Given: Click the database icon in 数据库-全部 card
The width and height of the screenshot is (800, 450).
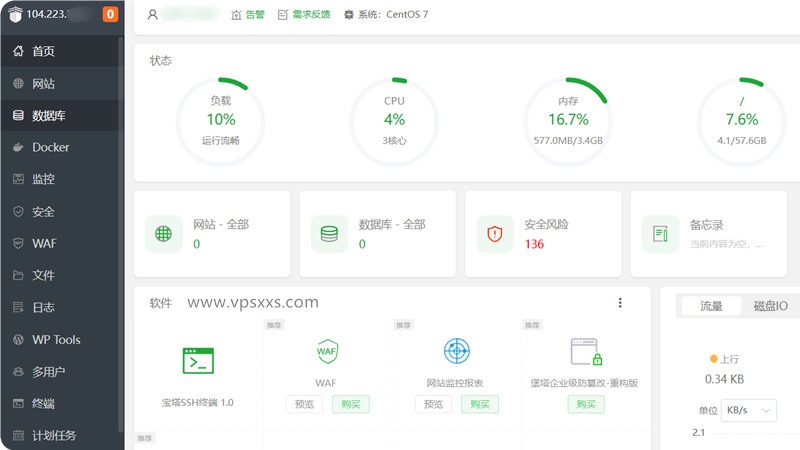Looking at the screenshot, I should 329,234.
